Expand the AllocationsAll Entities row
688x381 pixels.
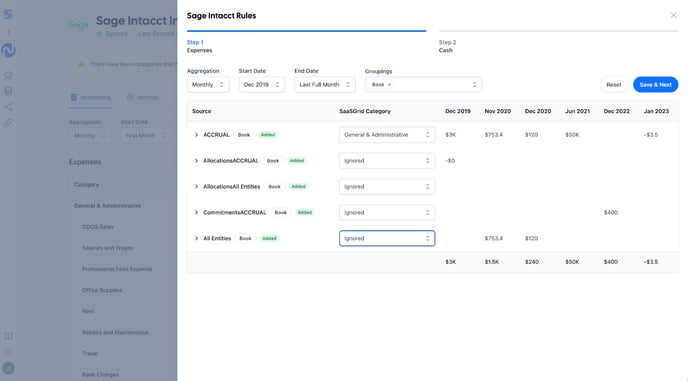pos(196,187)
